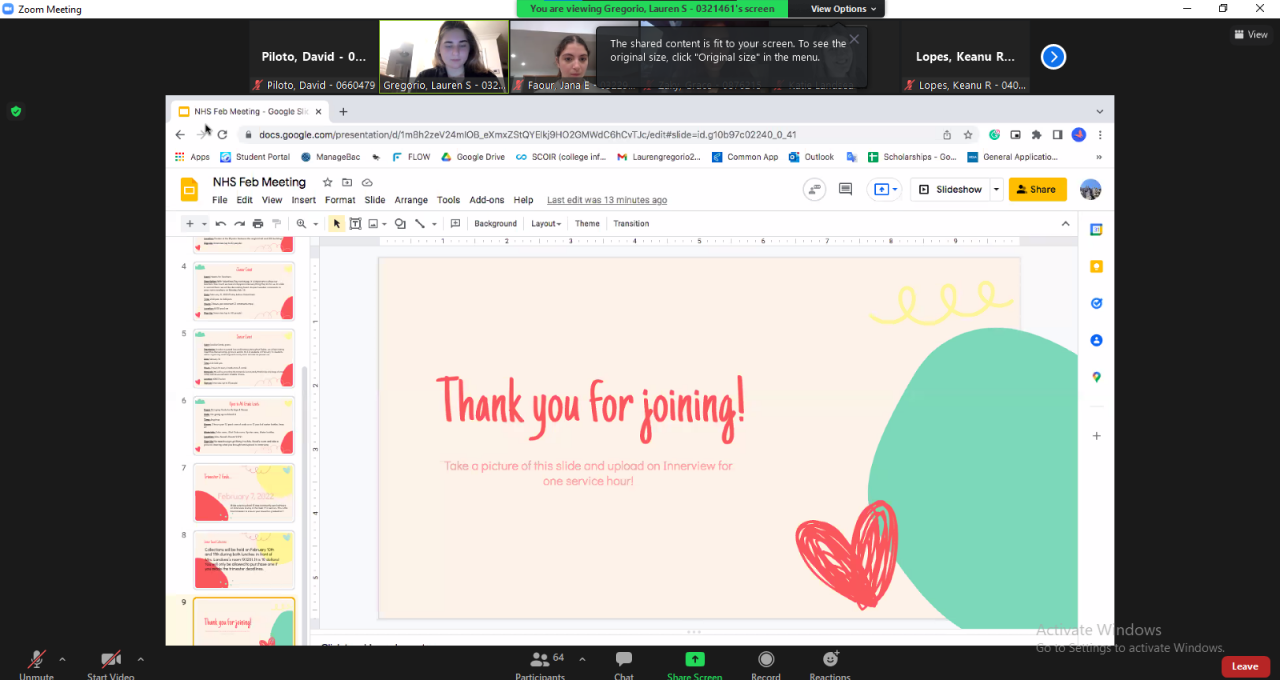
Task: Toggle the Record button in Zoom
Action: click(x=766, y=660)
